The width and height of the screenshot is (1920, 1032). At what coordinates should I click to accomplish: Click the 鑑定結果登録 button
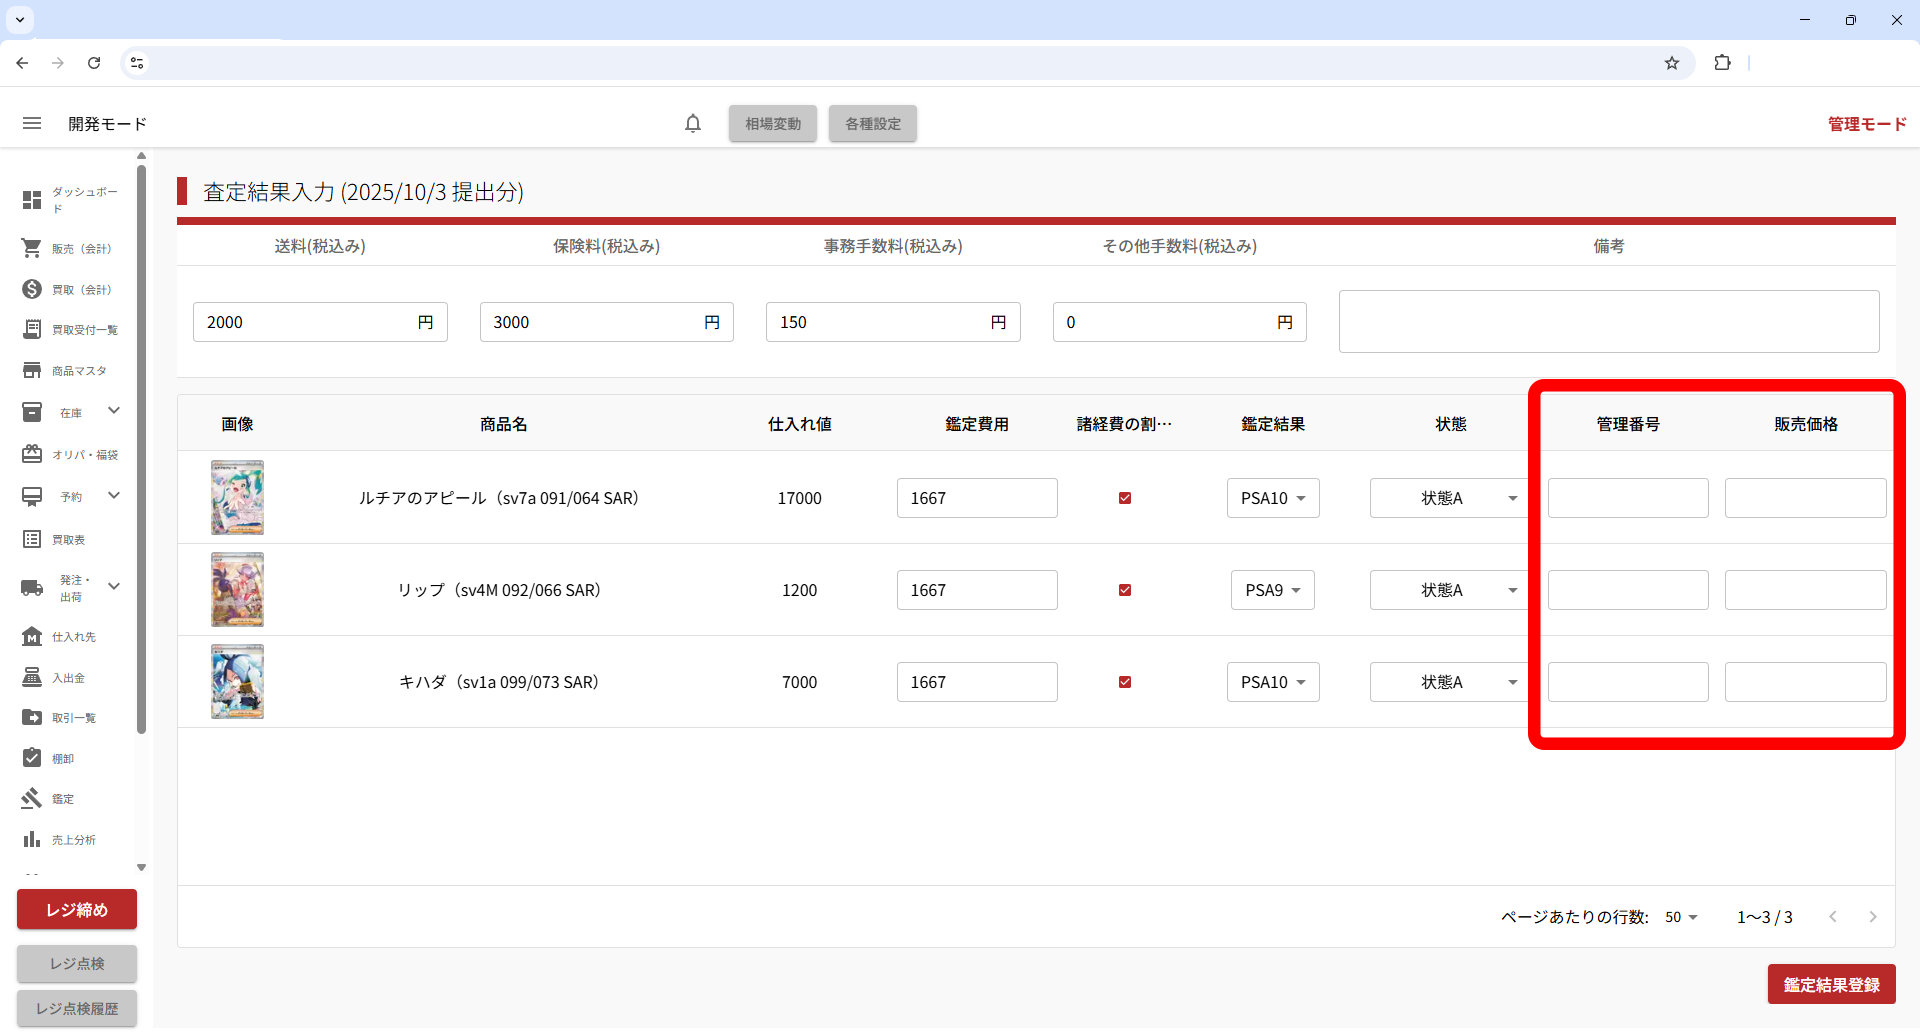[1831, 985]
